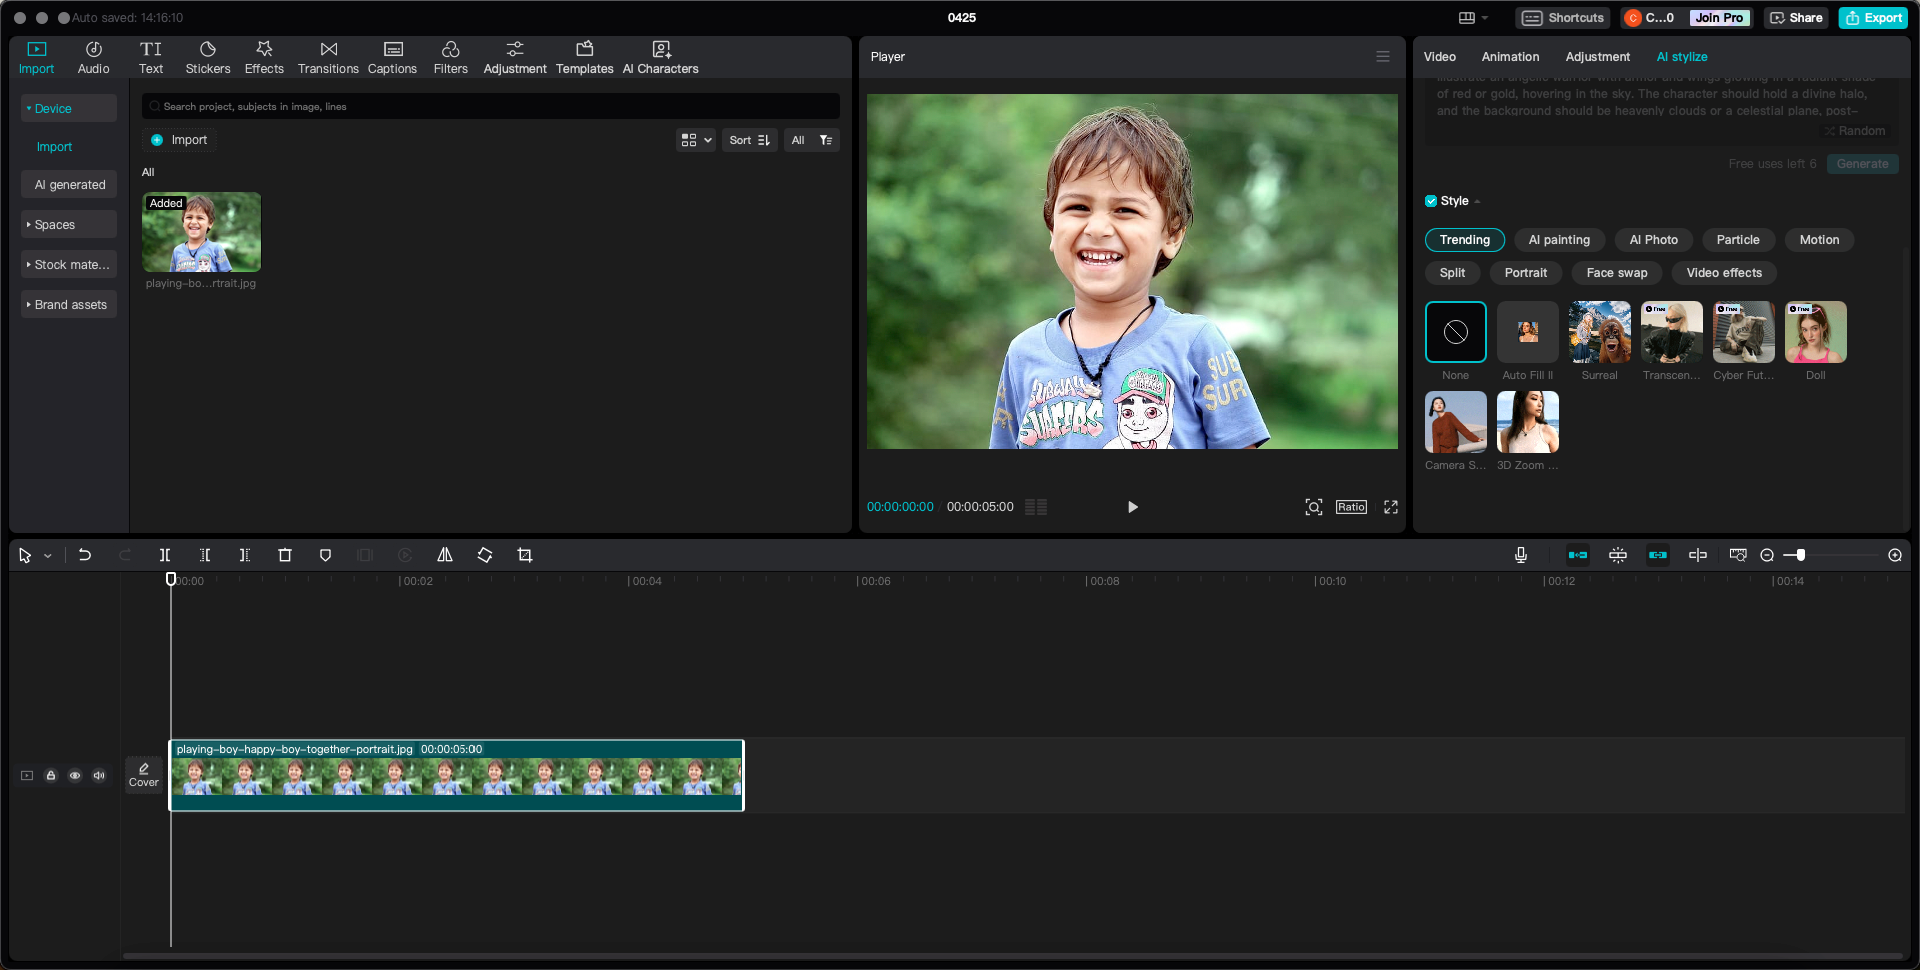The height and width of the screenshot is (970, 1920).
Task: Crop the clip with the crop tool
Action: coord(524,555)
